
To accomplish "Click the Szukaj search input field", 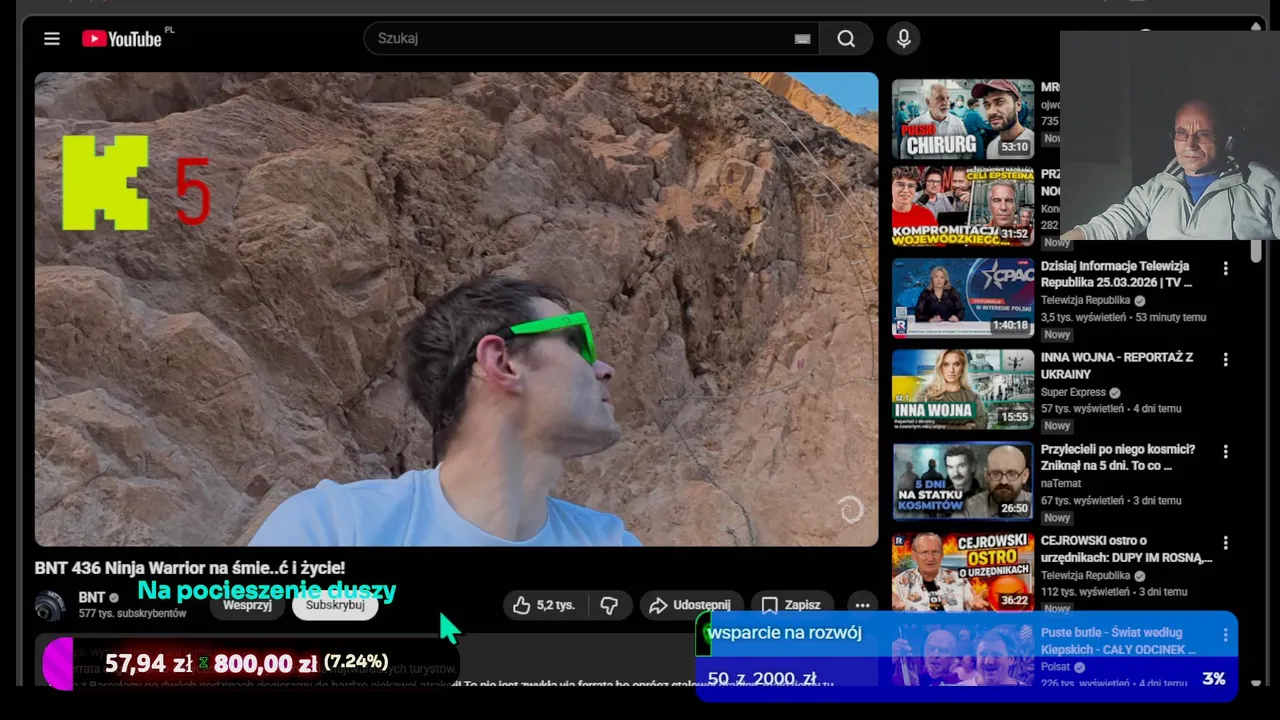I will point(591,38).
